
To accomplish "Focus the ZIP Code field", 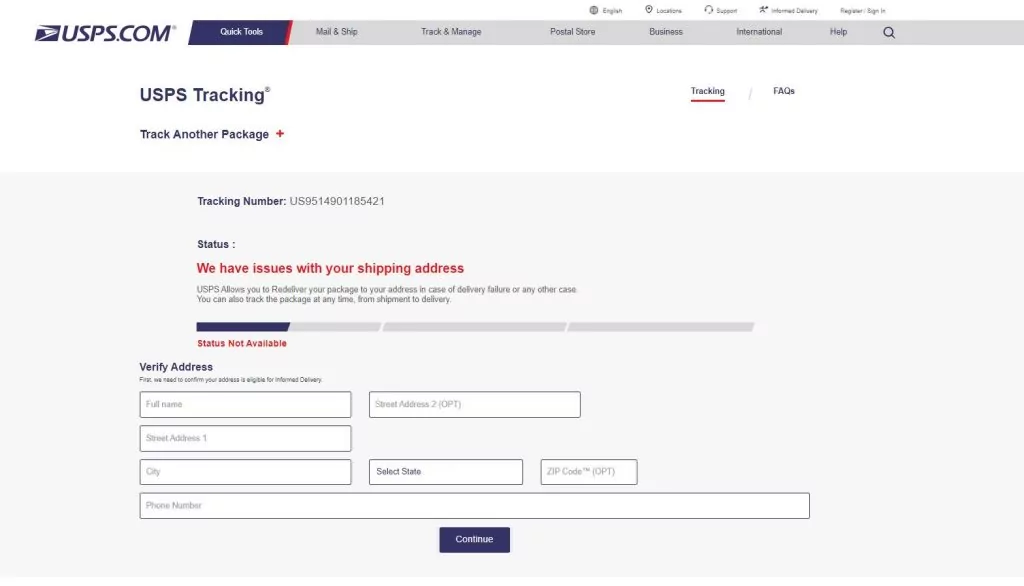I will point(588,472).
